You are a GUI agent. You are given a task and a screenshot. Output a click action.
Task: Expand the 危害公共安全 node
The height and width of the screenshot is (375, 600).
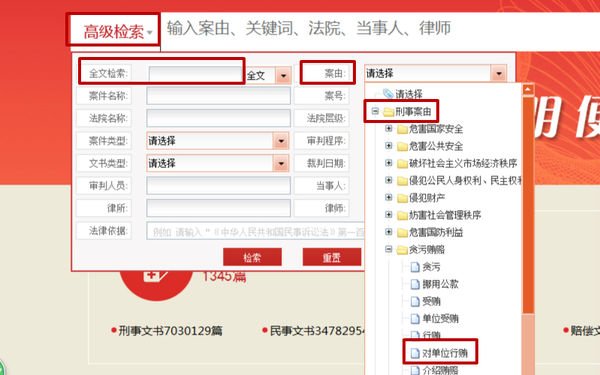coord(388,146)
